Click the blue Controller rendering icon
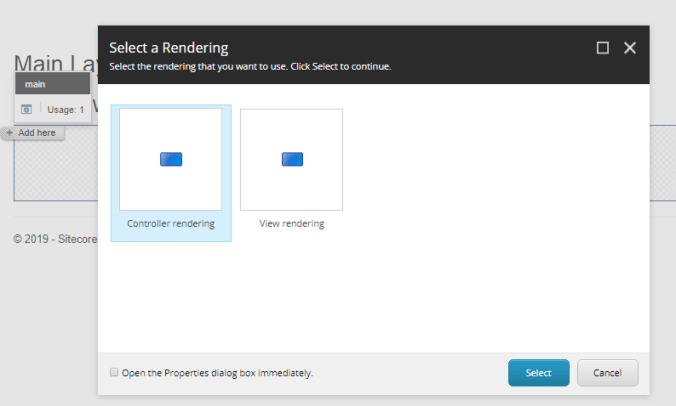The width and height of the screenshot is (676, 406). tap(171, 159)
